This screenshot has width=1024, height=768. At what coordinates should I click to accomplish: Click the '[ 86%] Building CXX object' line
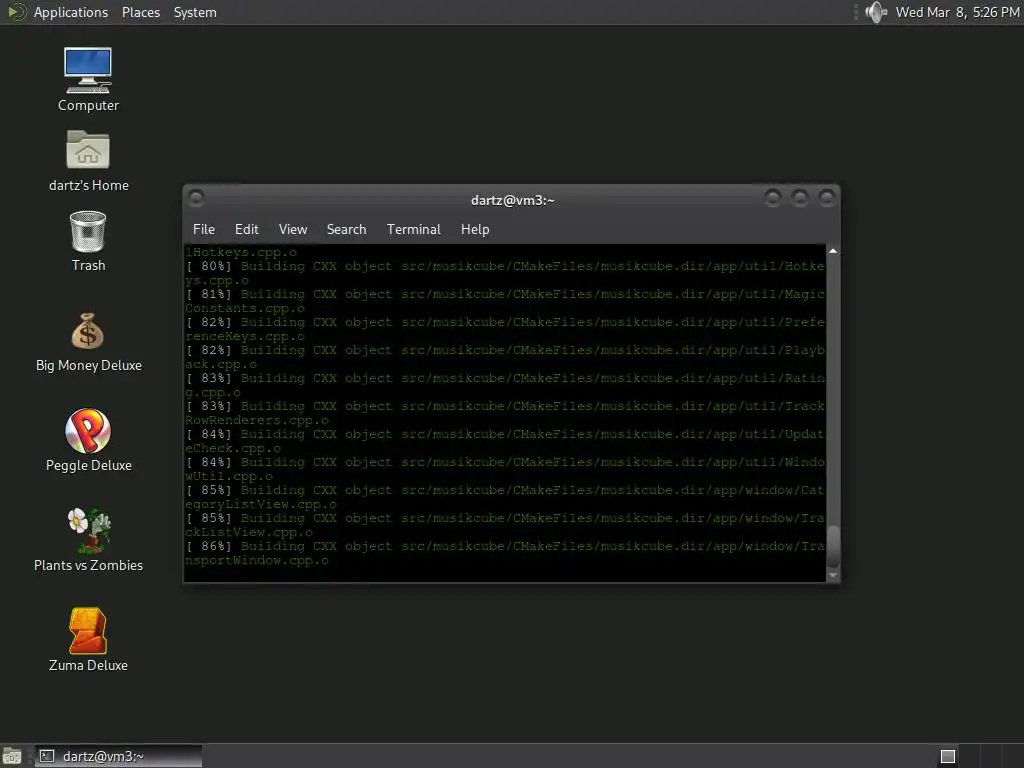coord(505,546)
